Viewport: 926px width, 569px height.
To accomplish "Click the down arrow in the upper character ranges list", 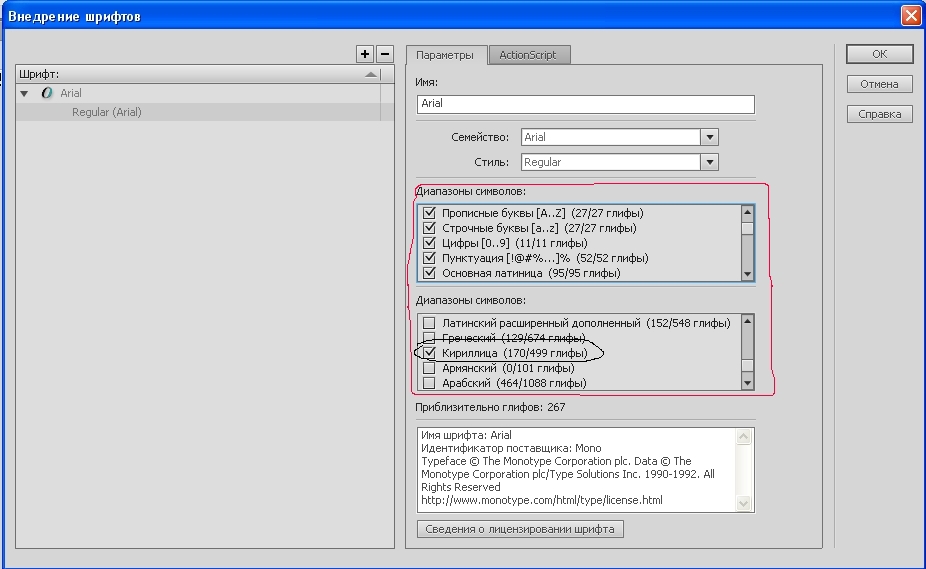I will click(x=747, y=274).
